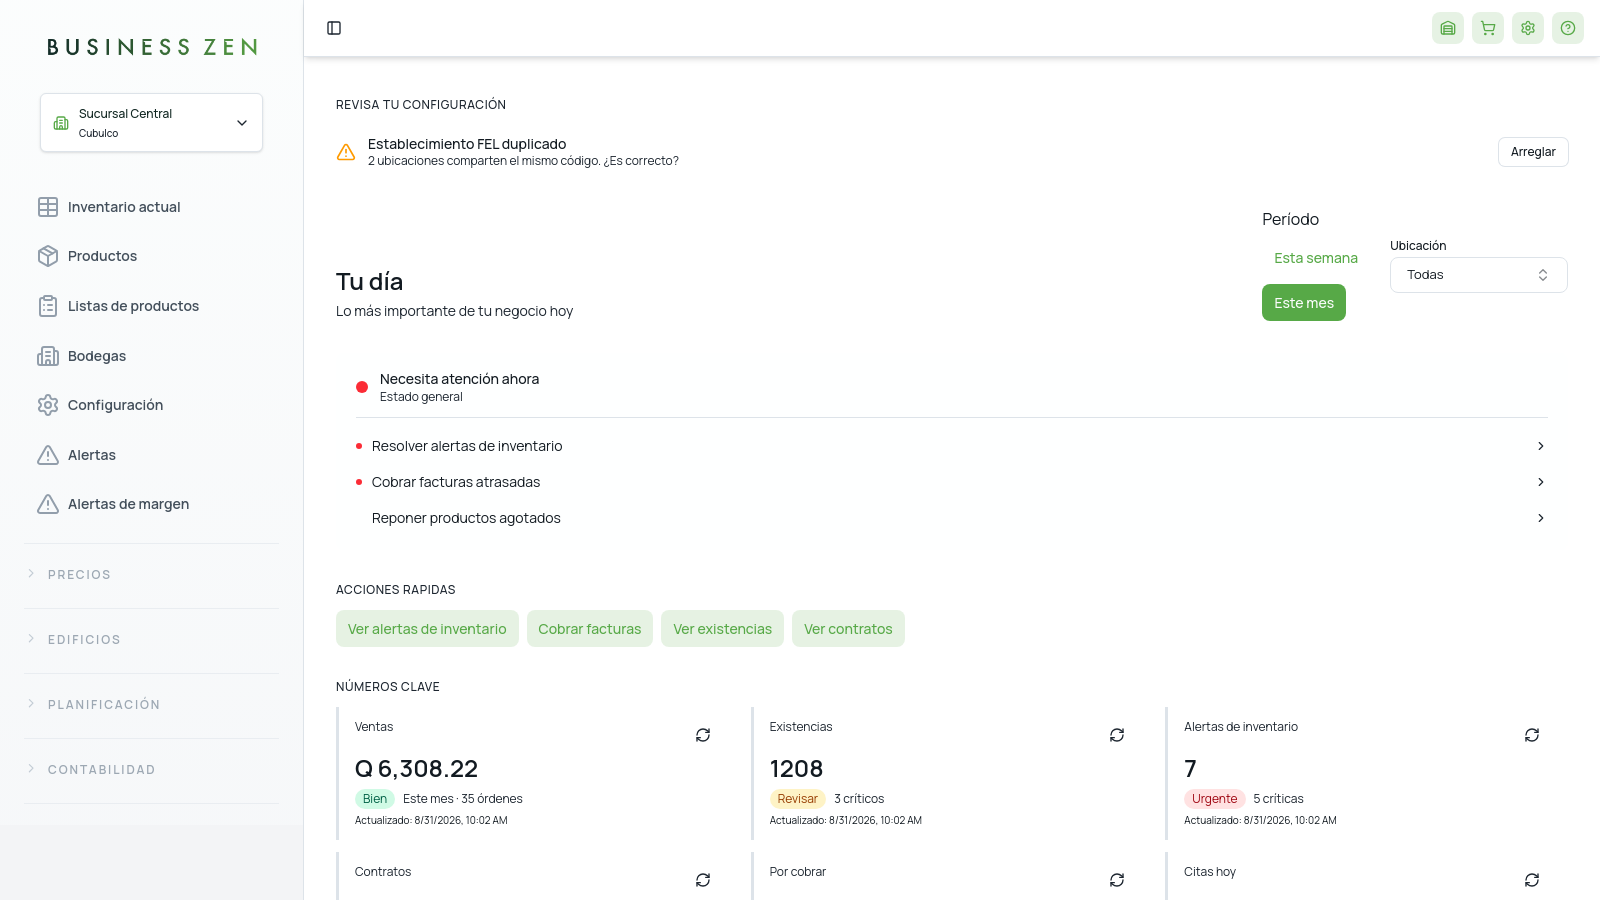Viewport: 1600px width, 900px height.
Task: Expand the PRECIOS sidebar section
Action: click(x=151, y=575)
